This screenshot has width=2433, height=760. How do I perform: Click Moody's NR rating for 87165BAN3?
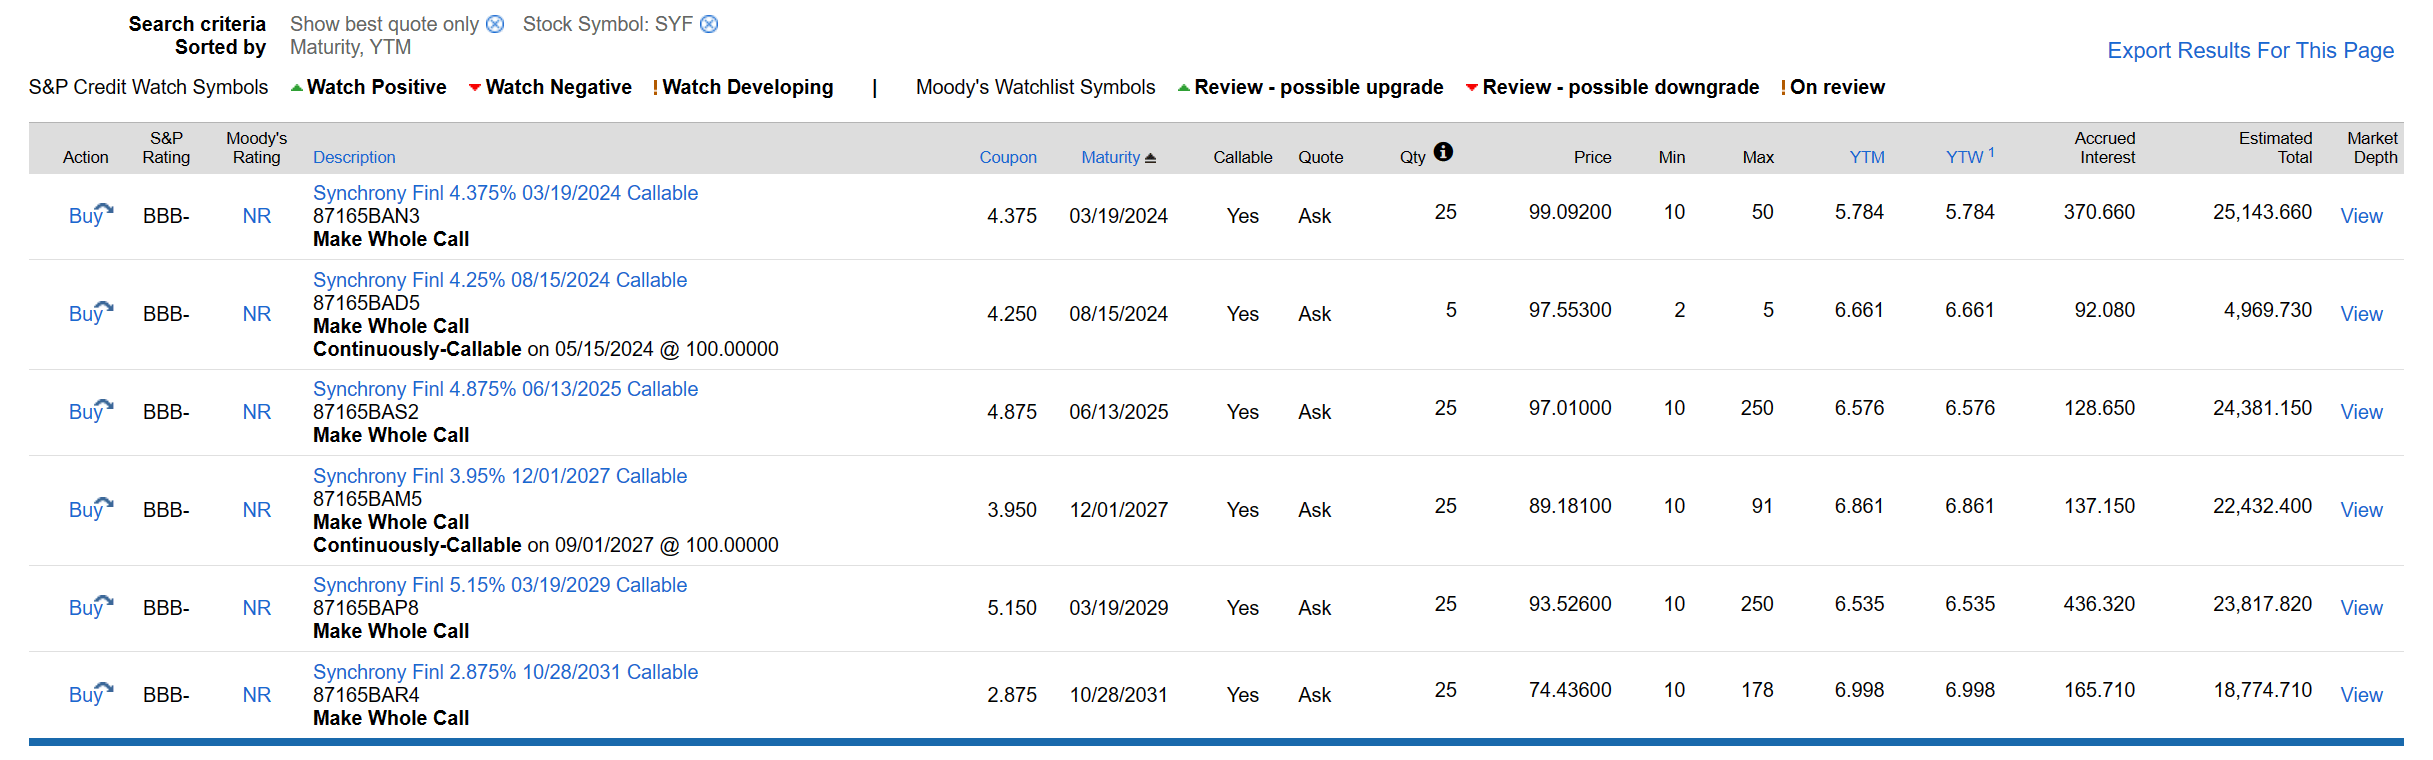(x=257, y=216)
